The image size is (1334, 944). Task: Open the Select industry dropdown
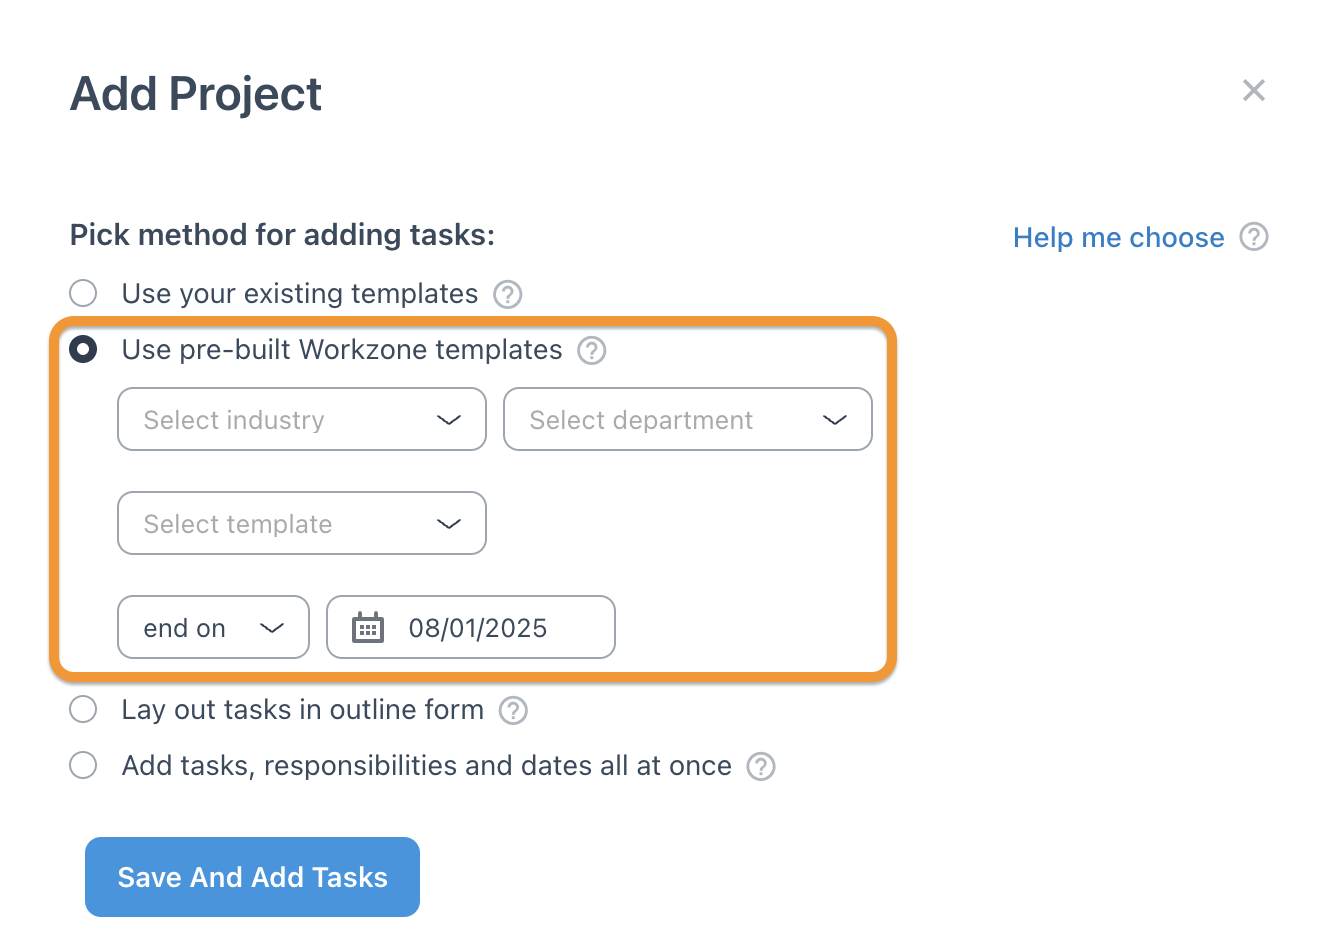(302, 419)
